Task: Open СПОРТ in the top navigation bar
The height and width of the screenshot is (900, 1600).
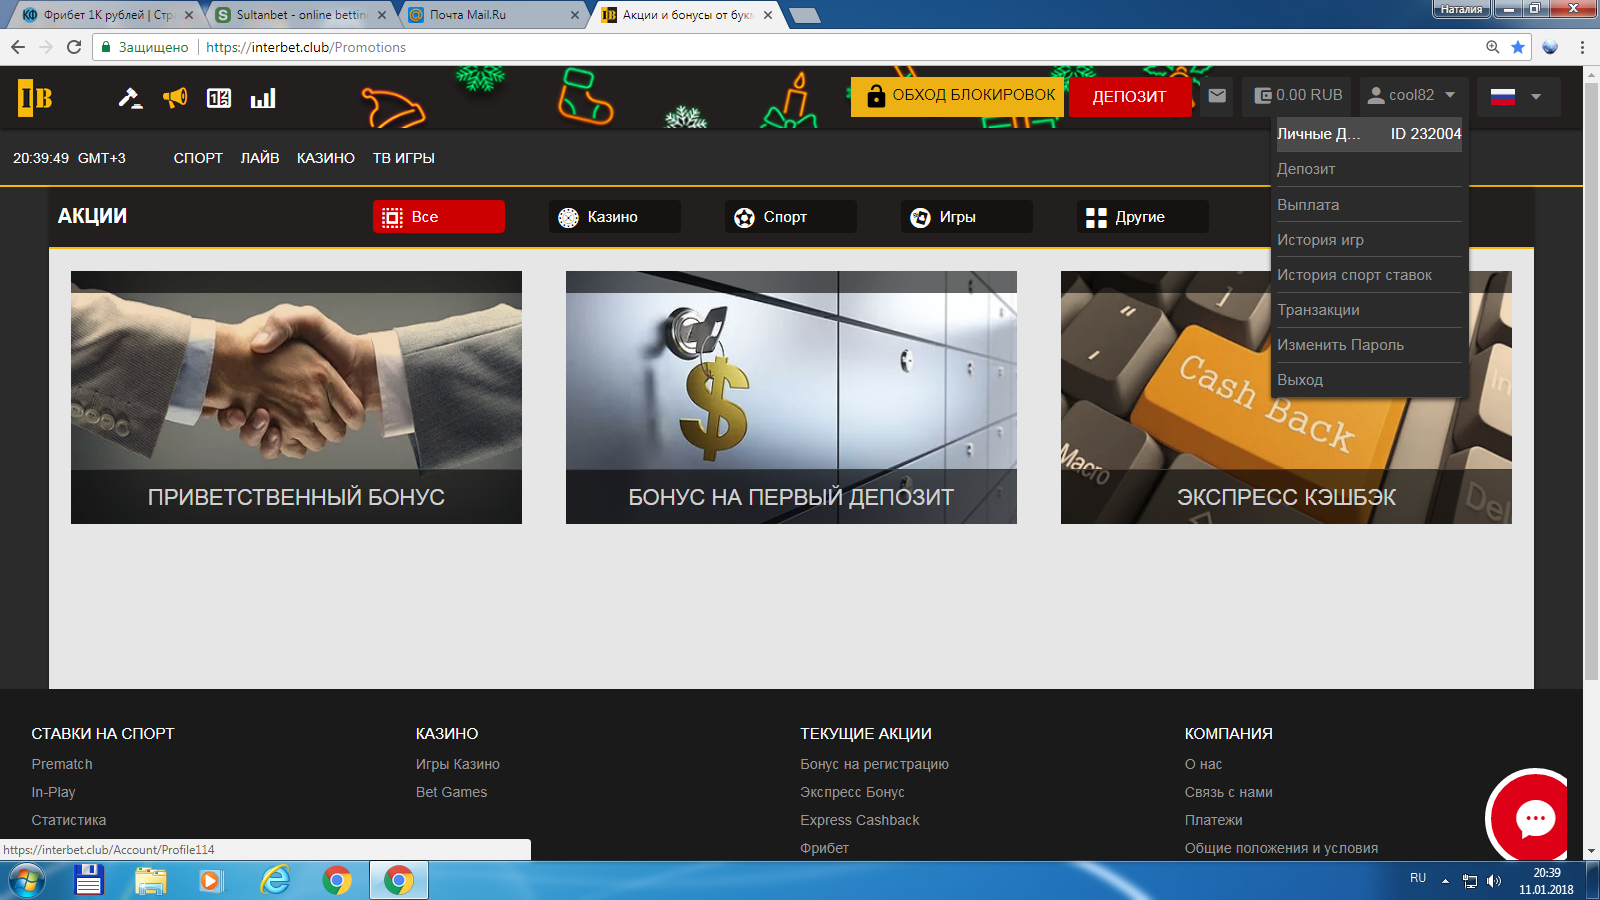Action: 198,158
